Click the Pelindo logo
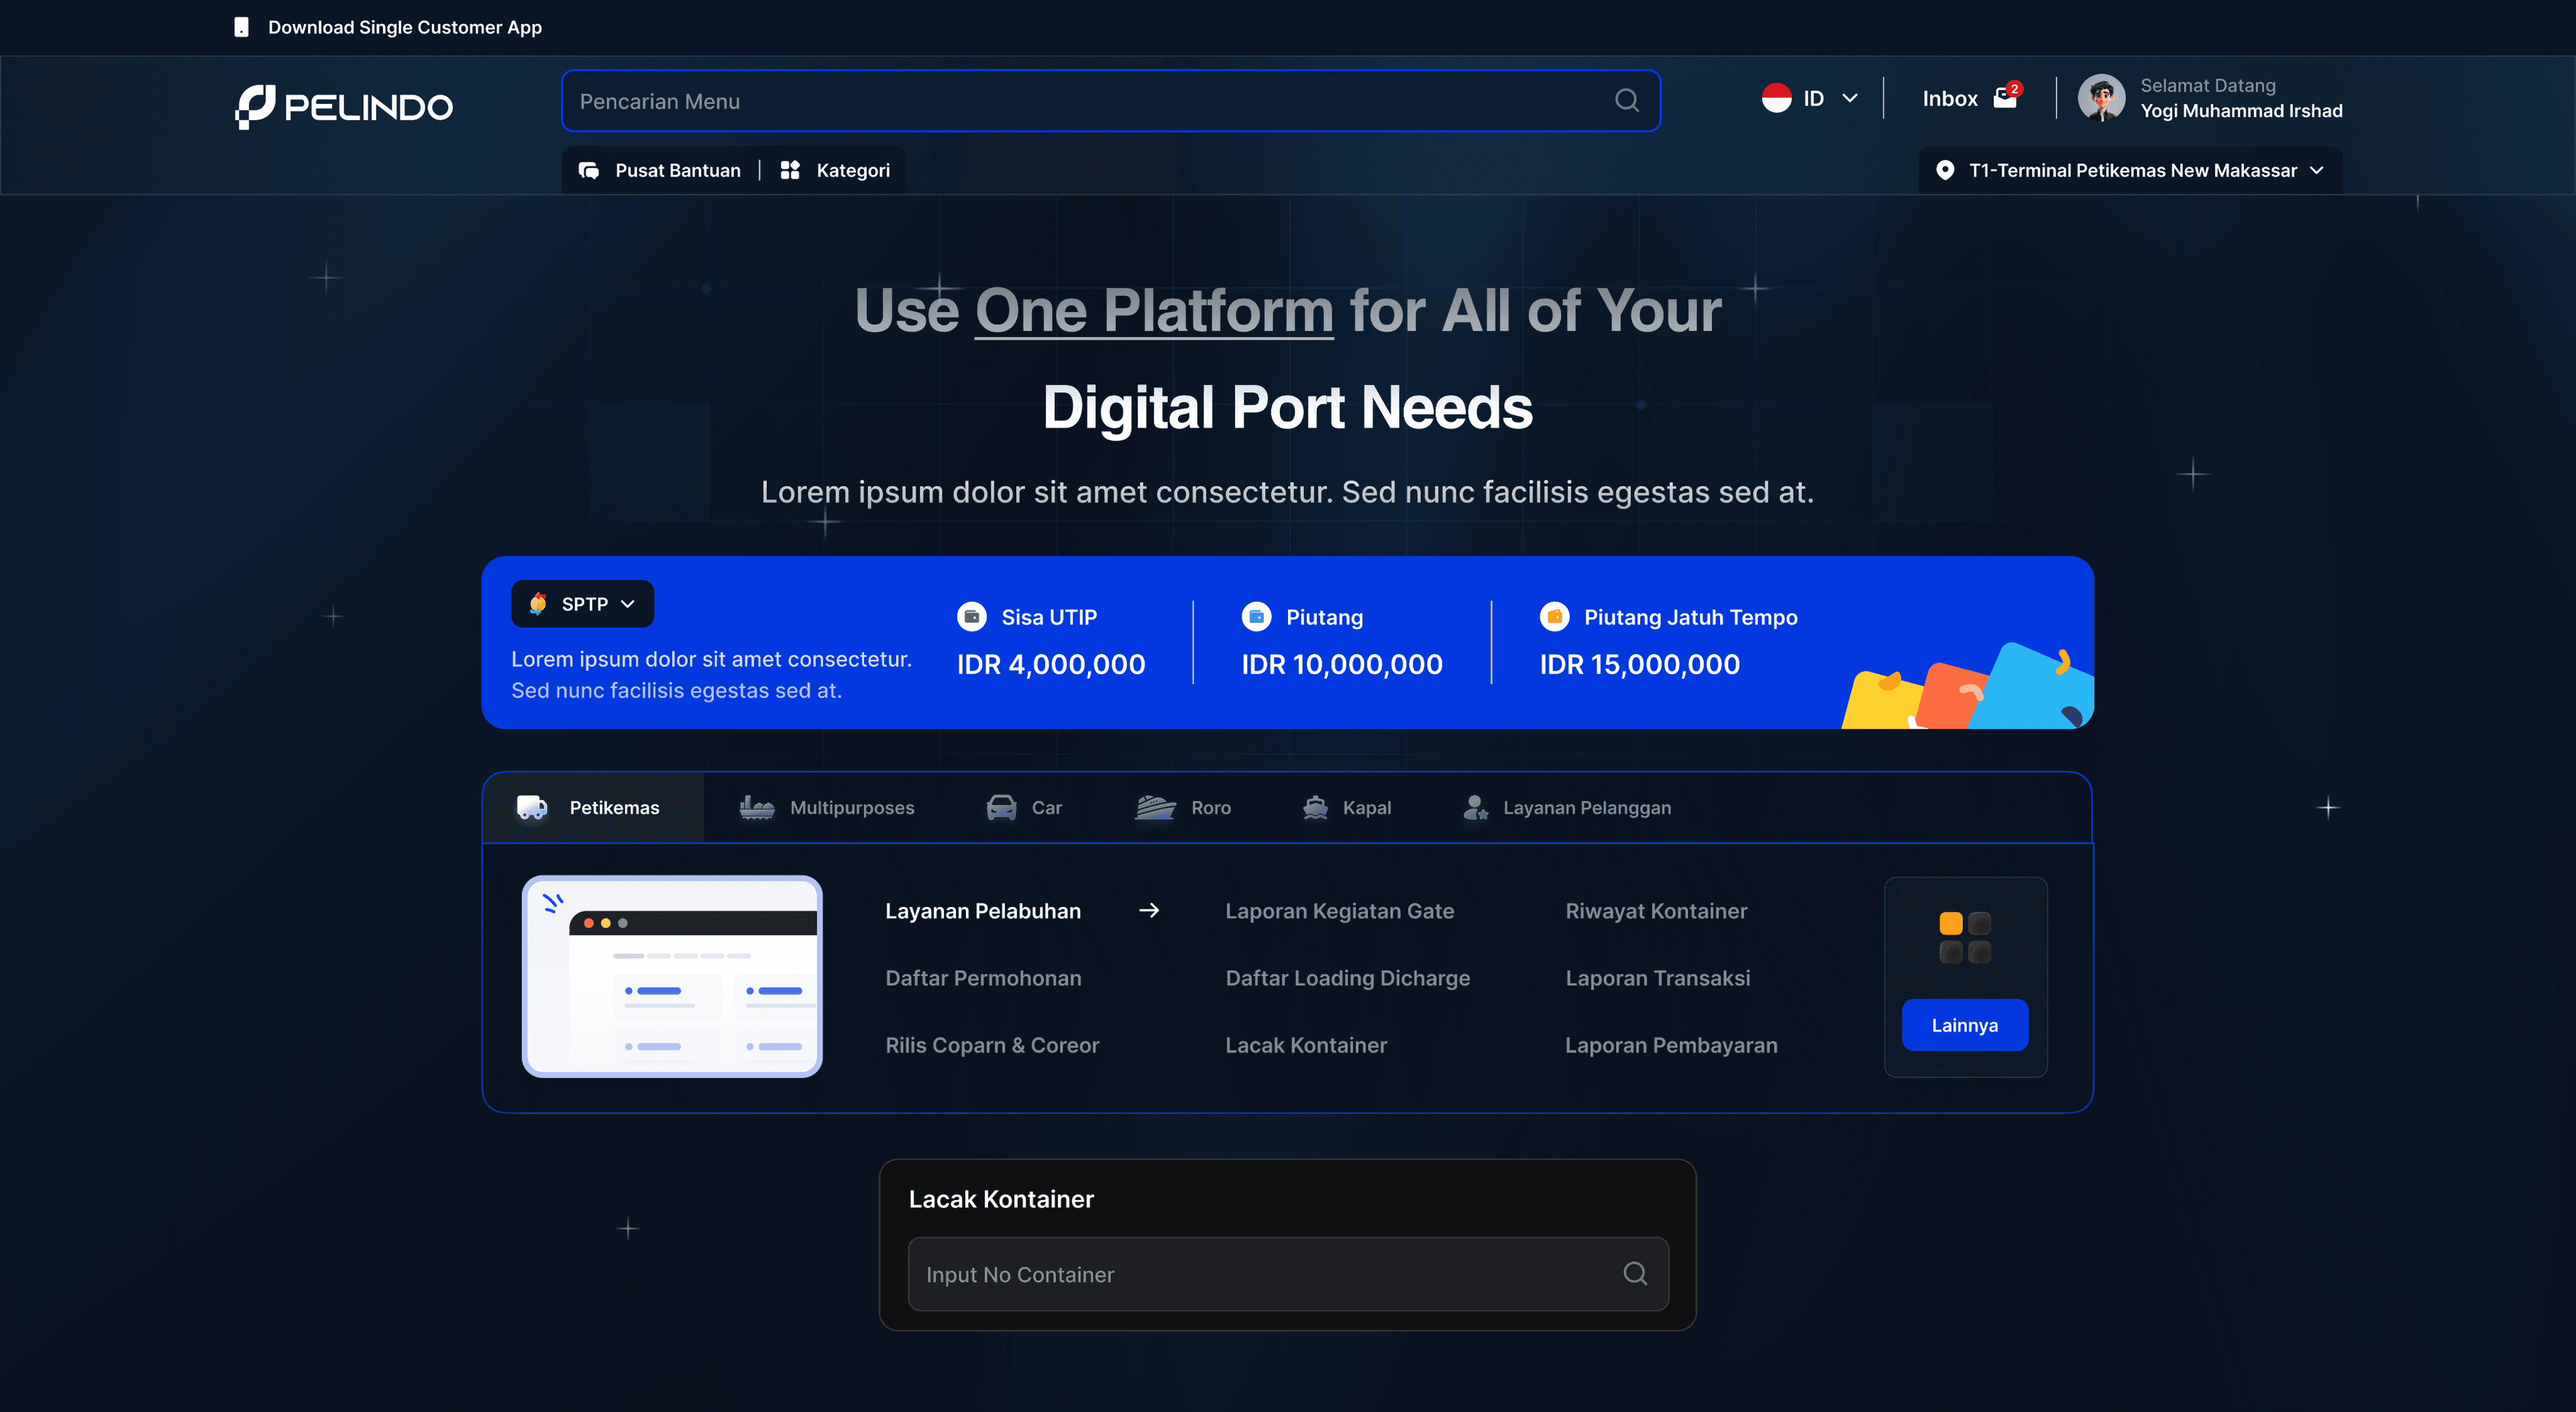 click(344, 106)
